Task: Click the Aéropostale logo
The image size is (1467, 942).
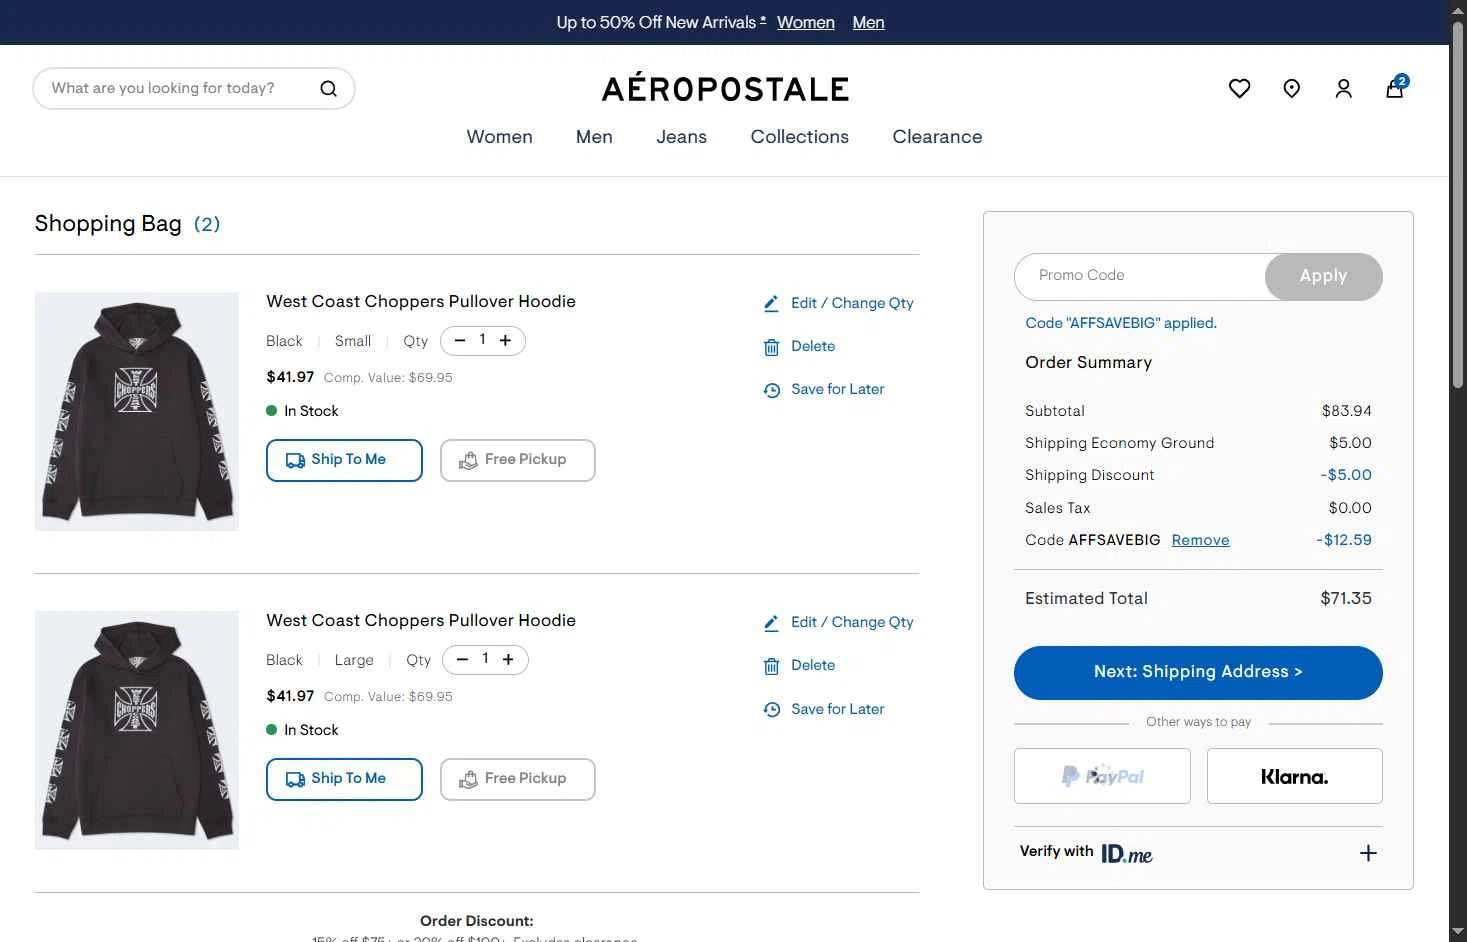Action: [x=725, y=89]
